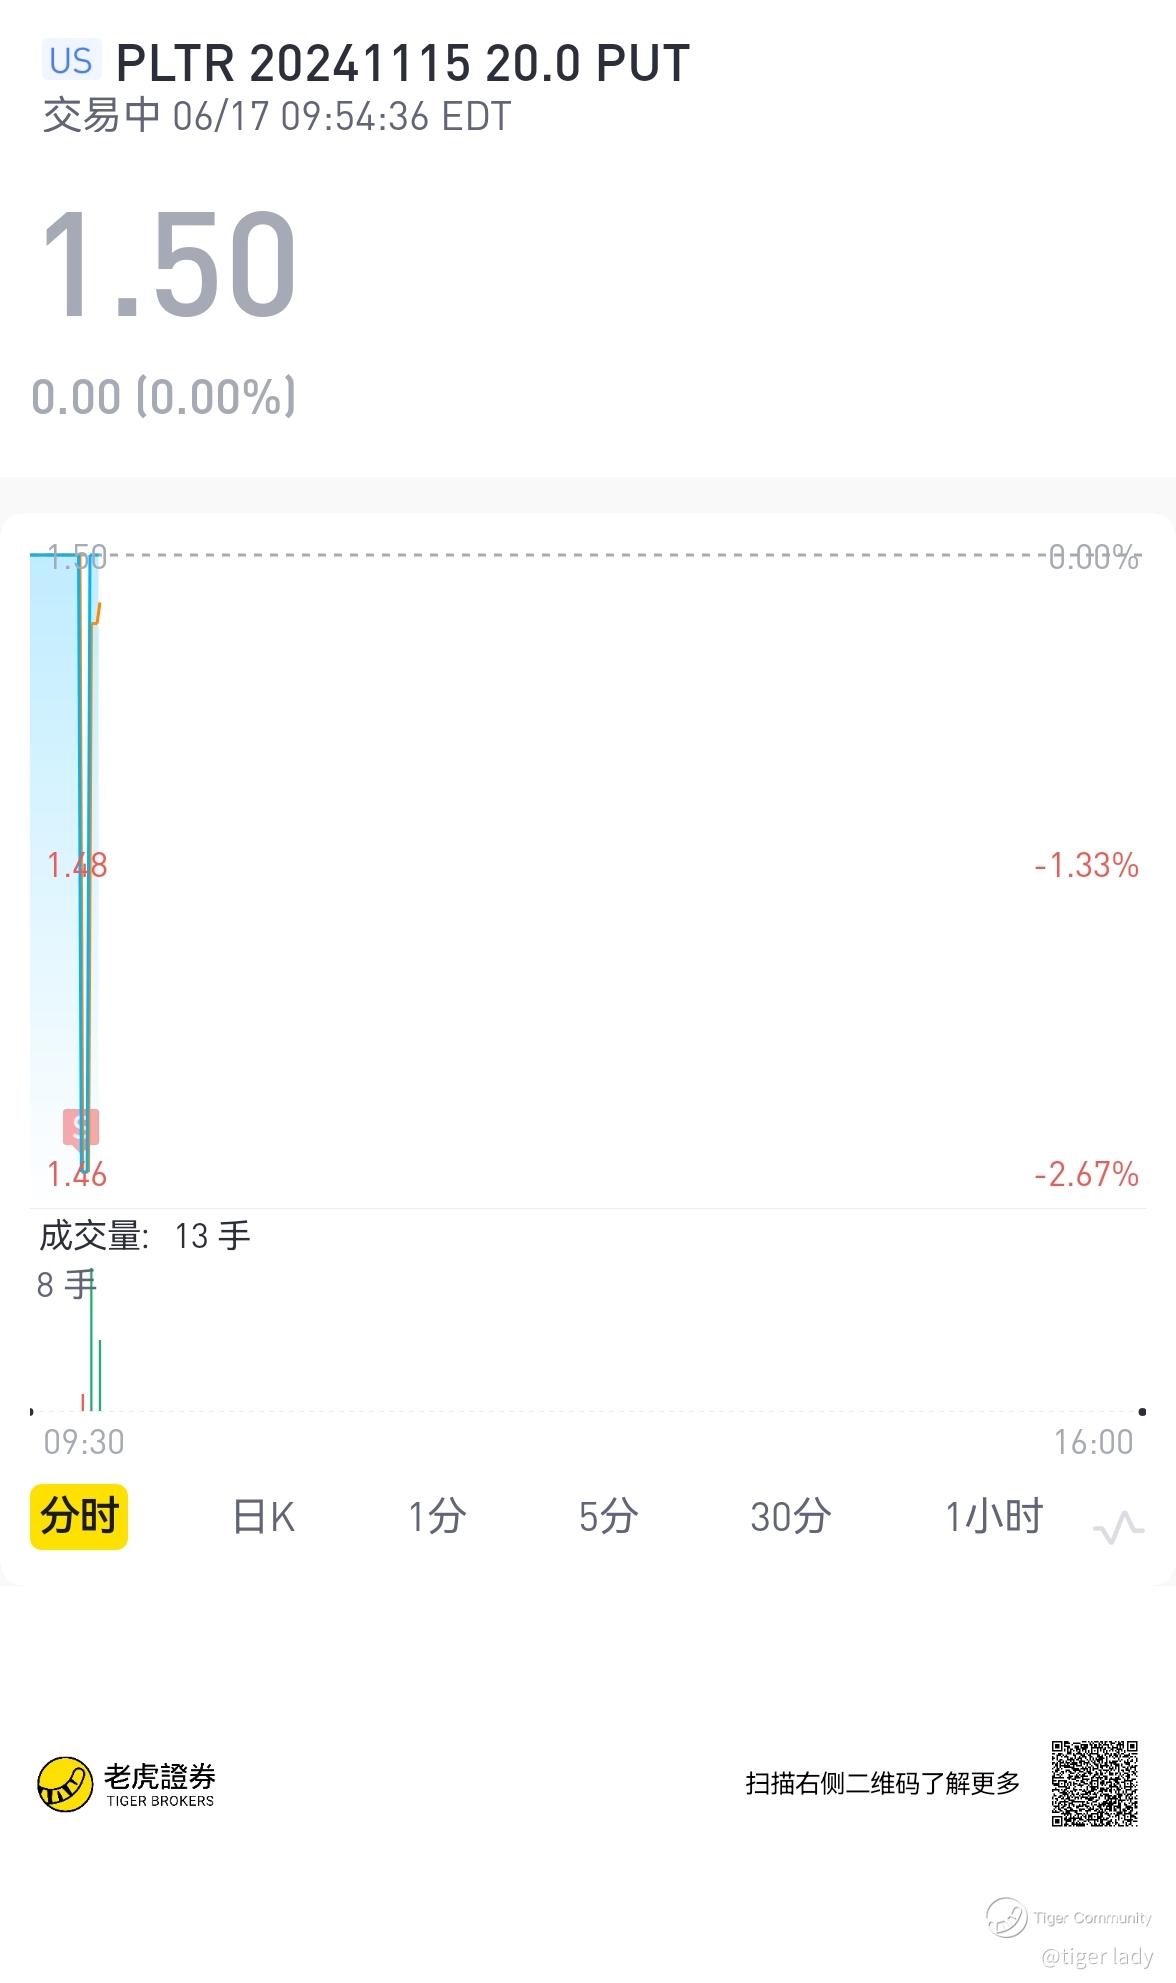This screenshot has width=1176, height=1983.
Task: Click the -2.67% axis label
Action: click(x=1086, y=1173)
